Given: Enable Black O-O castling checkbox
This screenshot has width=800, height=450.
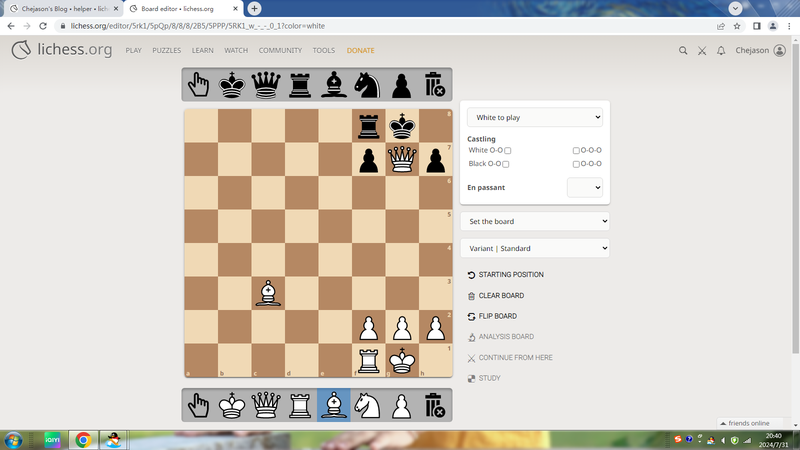Looking at the screenshot, I should point(506,164).
